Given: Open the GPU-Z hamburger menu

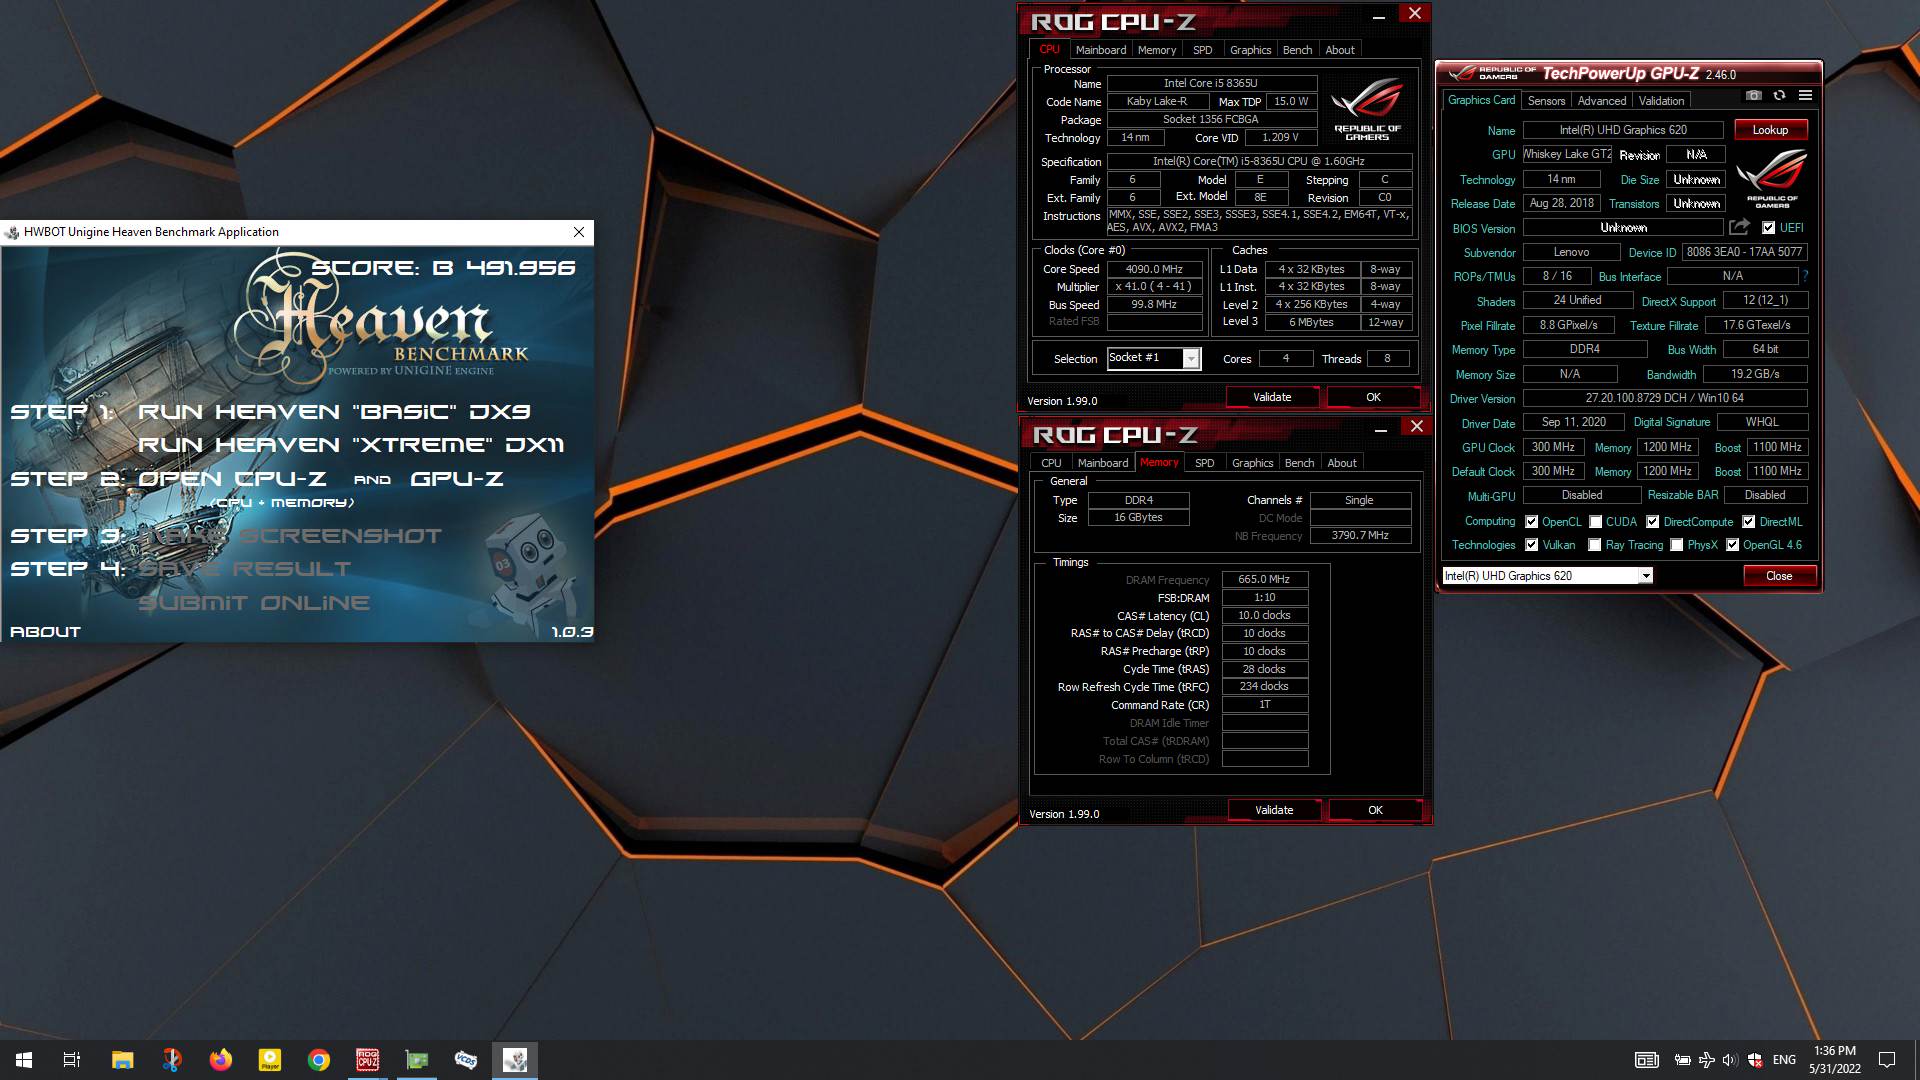Looking at the screenshot, I should [x=1805, y=96].
